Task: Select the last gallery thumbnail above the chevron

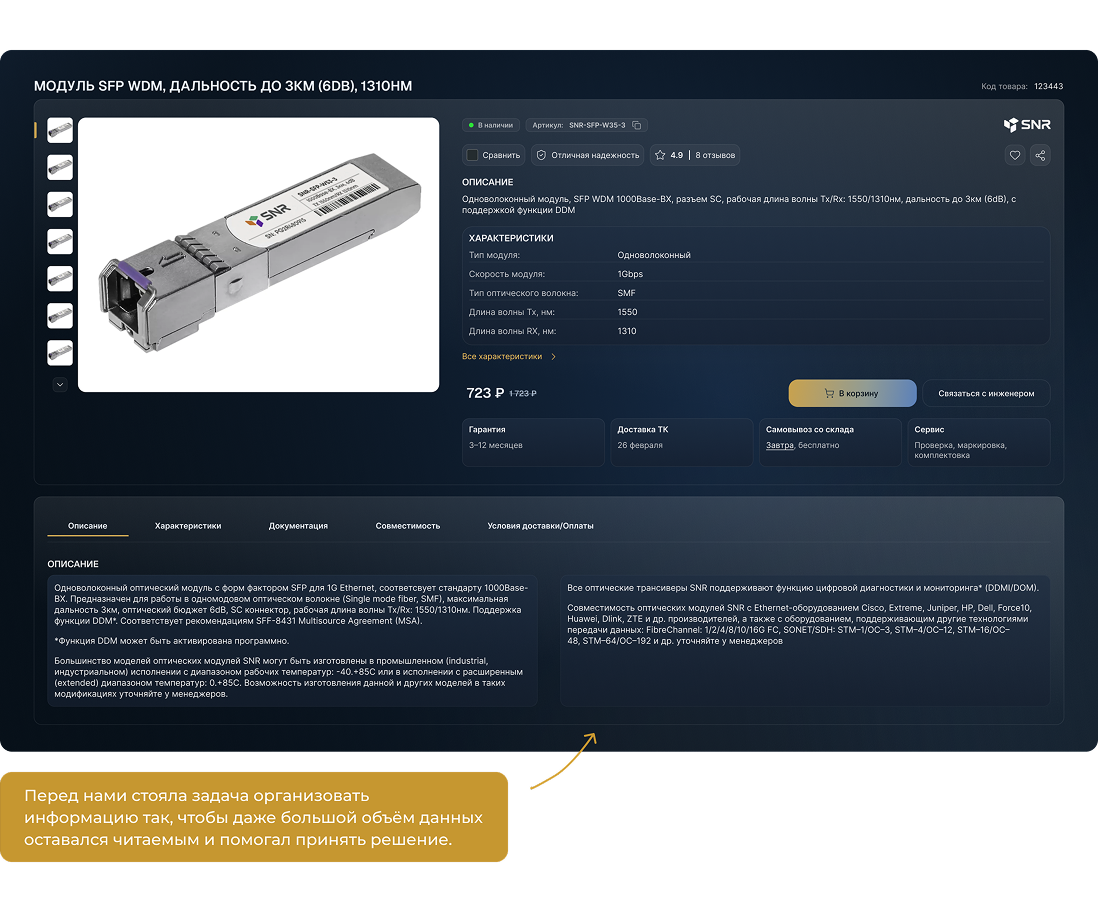Action: click(x=60, y=353)
